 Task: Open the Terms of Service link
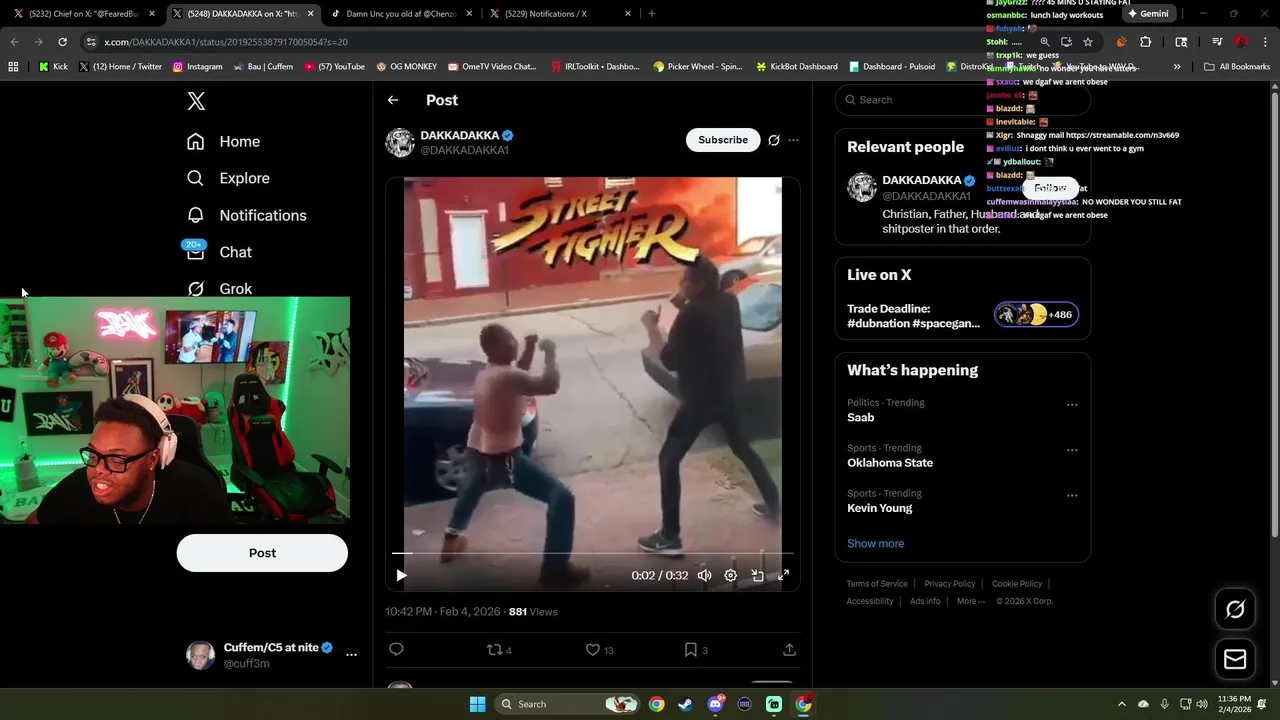point(877,584)
